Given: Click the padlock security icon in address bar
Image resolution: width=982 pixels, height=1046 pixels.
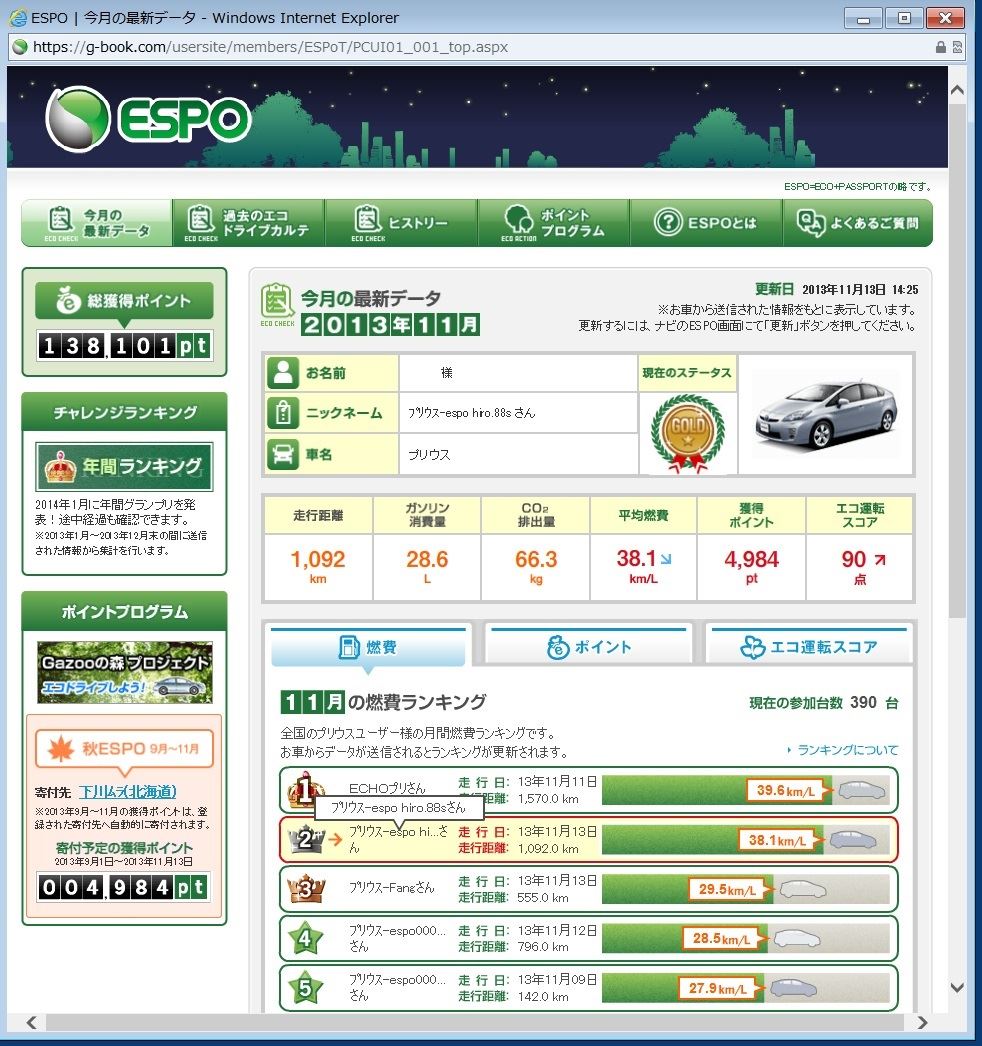Looking at the screenshot, I should [941, 47].
